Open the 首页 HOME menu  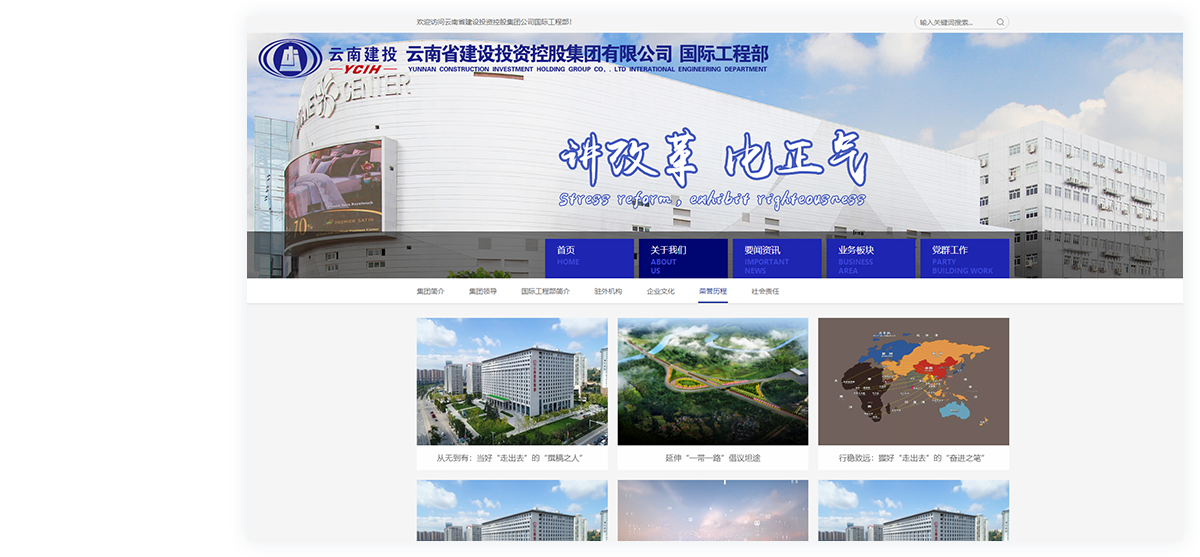[589, 258]
